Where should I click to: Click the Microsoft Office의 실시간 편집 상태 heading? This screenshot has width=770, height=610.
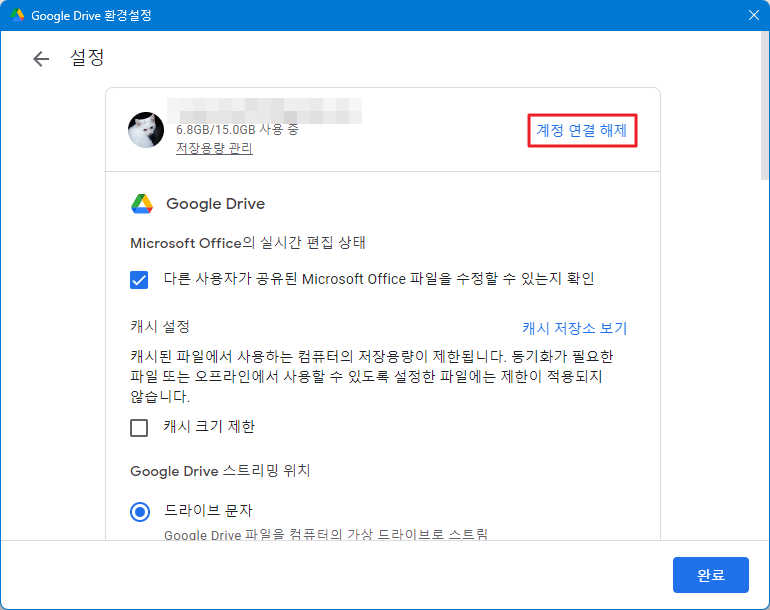247,243
